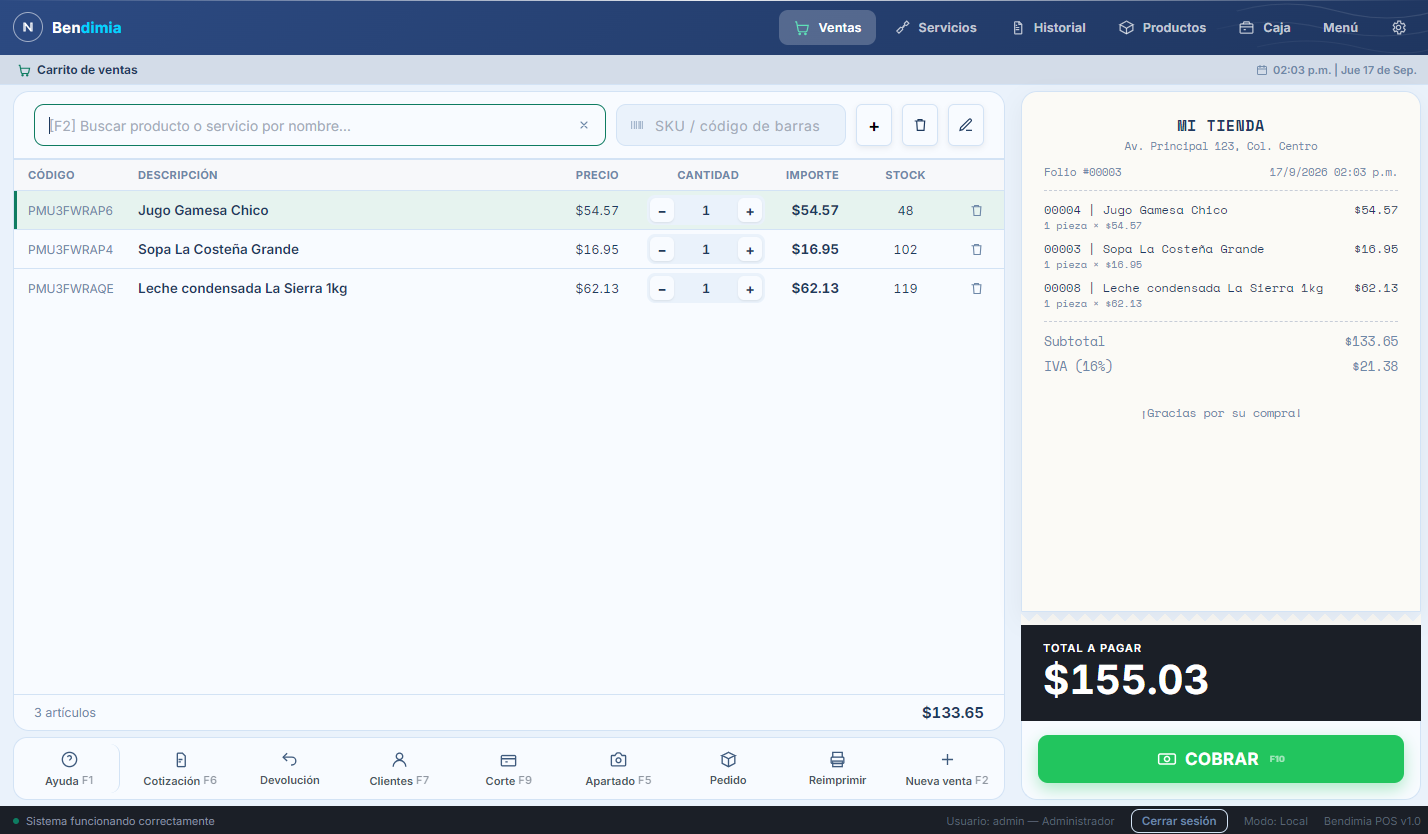Delete Jugo Gamesa Chico row
The height and width of the screenshot is (834, 1428).
click(977, 210)
